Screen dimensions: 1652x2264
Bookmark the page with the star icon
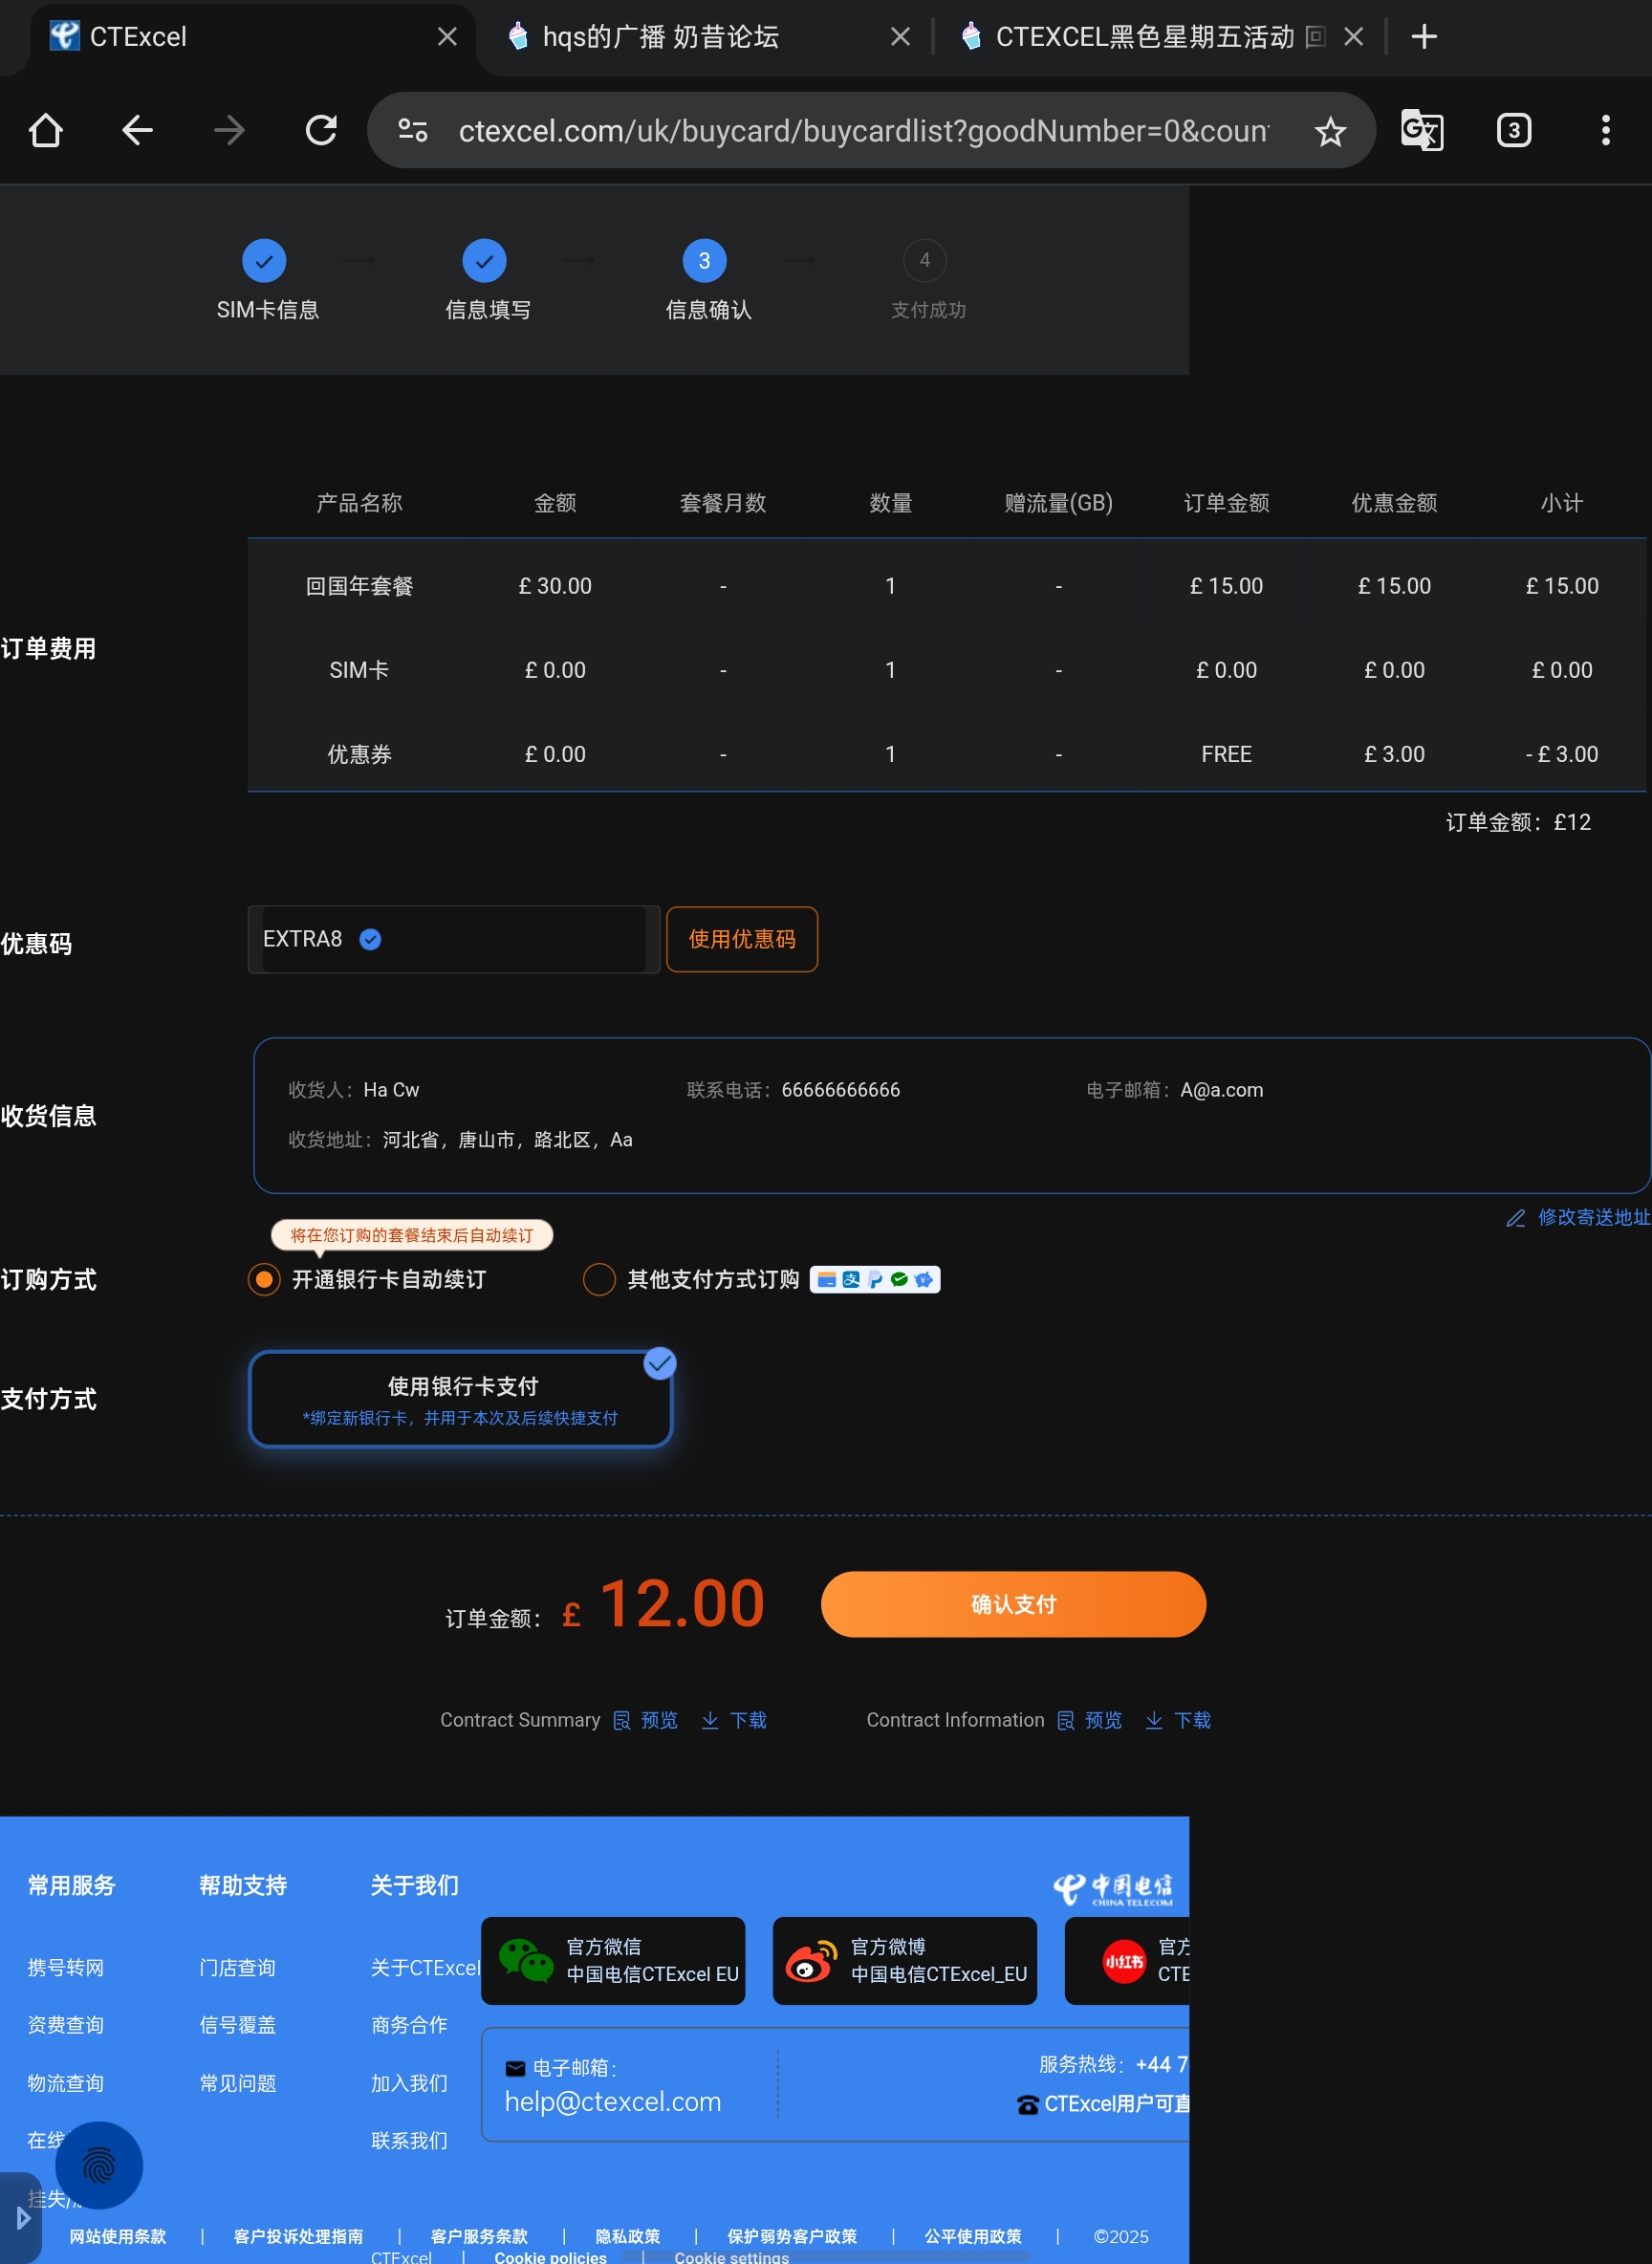(1330, 130)
